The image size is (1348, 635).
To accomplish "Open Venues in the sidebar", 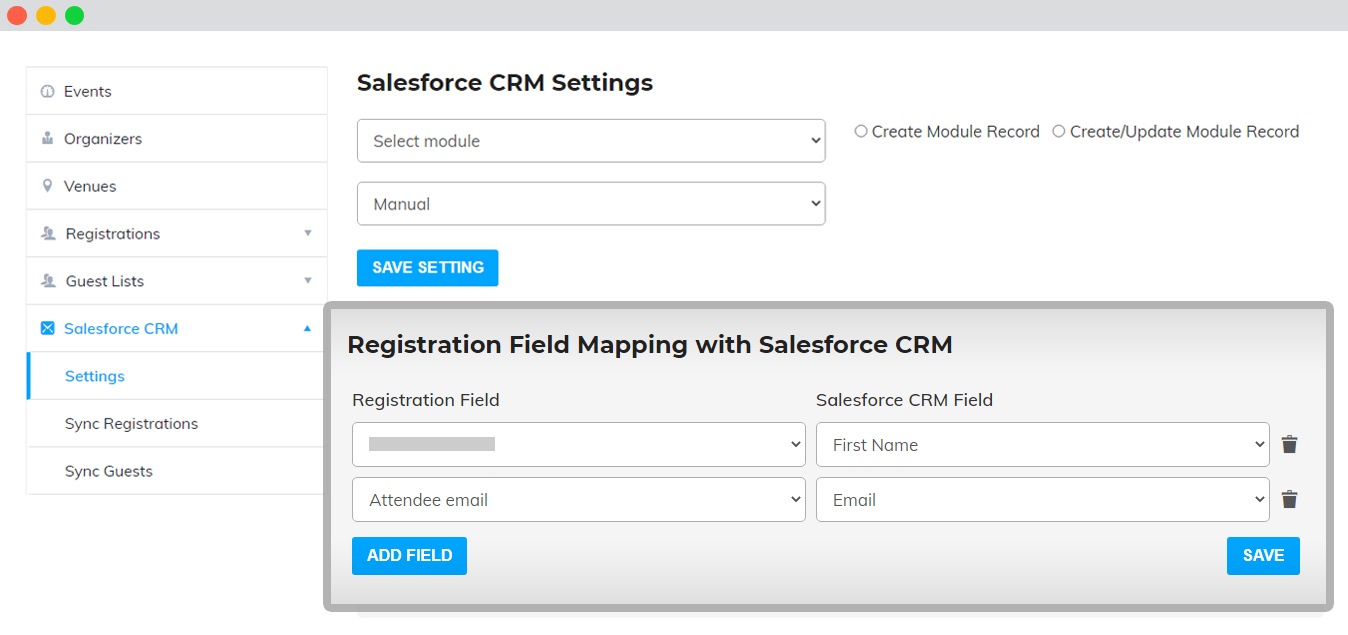I will pos(177,186).
